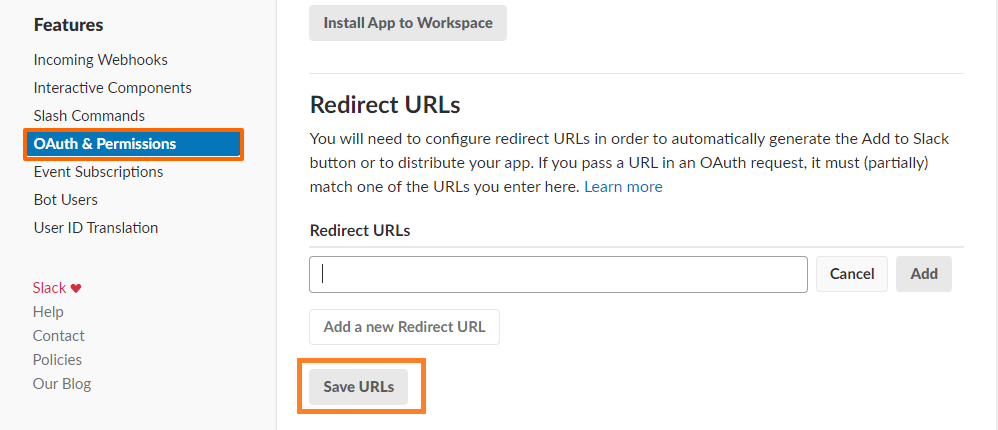
Task: Click the heart icon beside Slack
Action: (76, 288)
